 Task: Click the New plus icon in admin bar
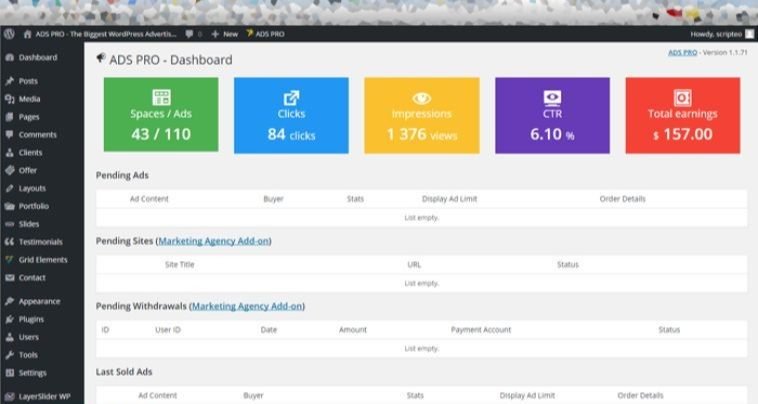pyautogui.click(x=215, y=34)
